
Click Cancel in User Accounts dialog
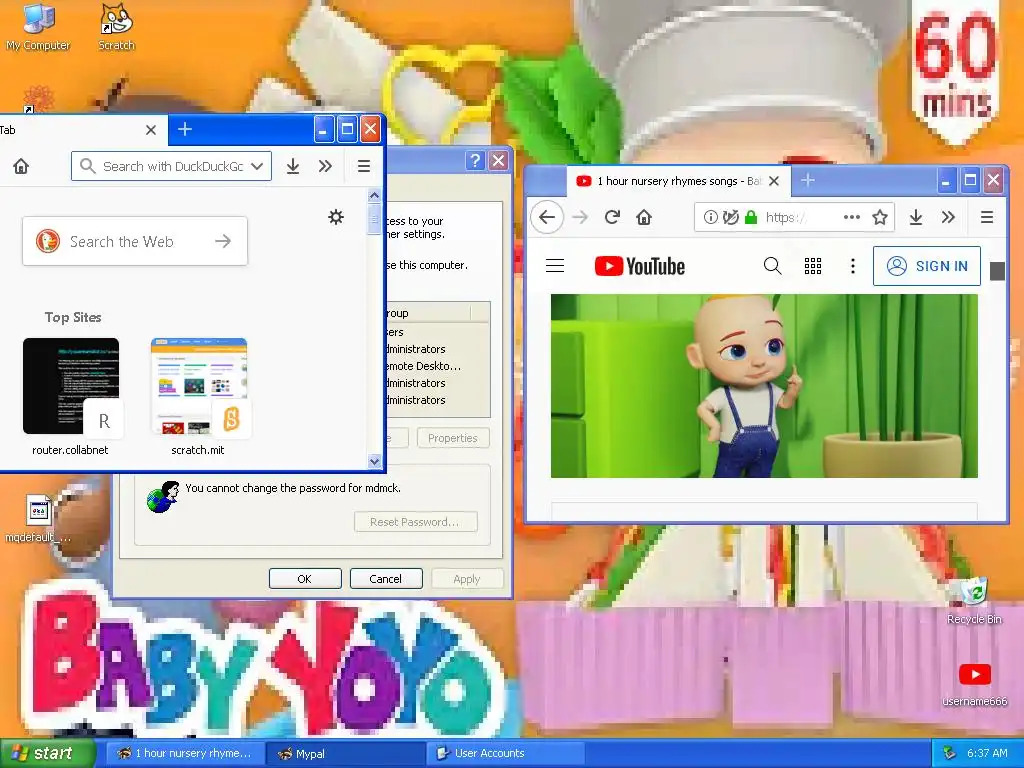386,579
